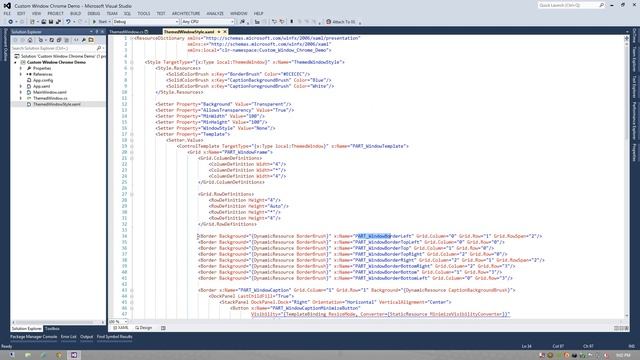Pin the Solution Explorer panel

97,31
